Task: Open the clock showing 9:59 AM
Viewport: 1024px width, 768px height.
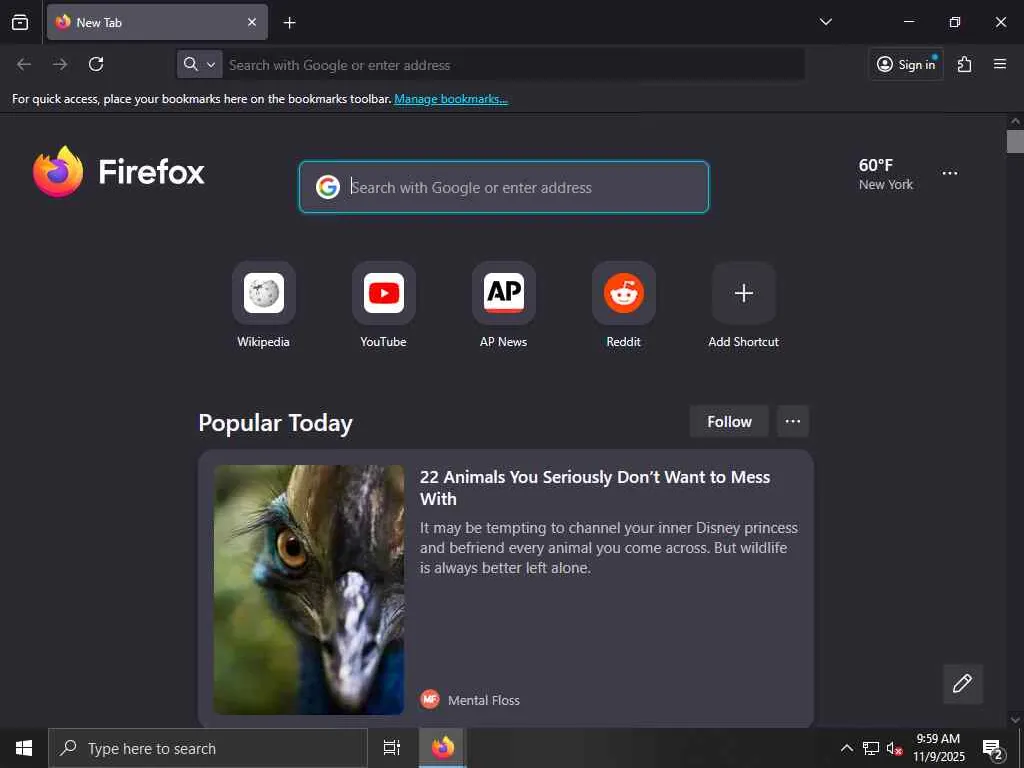Action: click(x=938, y=748)
